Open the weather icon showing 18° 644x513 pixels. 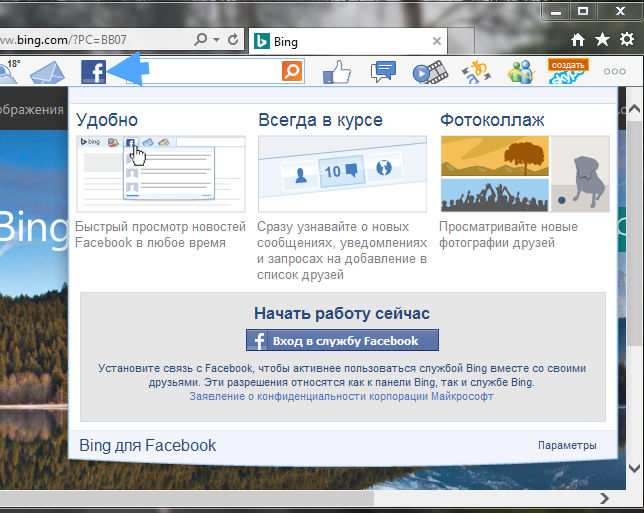point(9,71)
